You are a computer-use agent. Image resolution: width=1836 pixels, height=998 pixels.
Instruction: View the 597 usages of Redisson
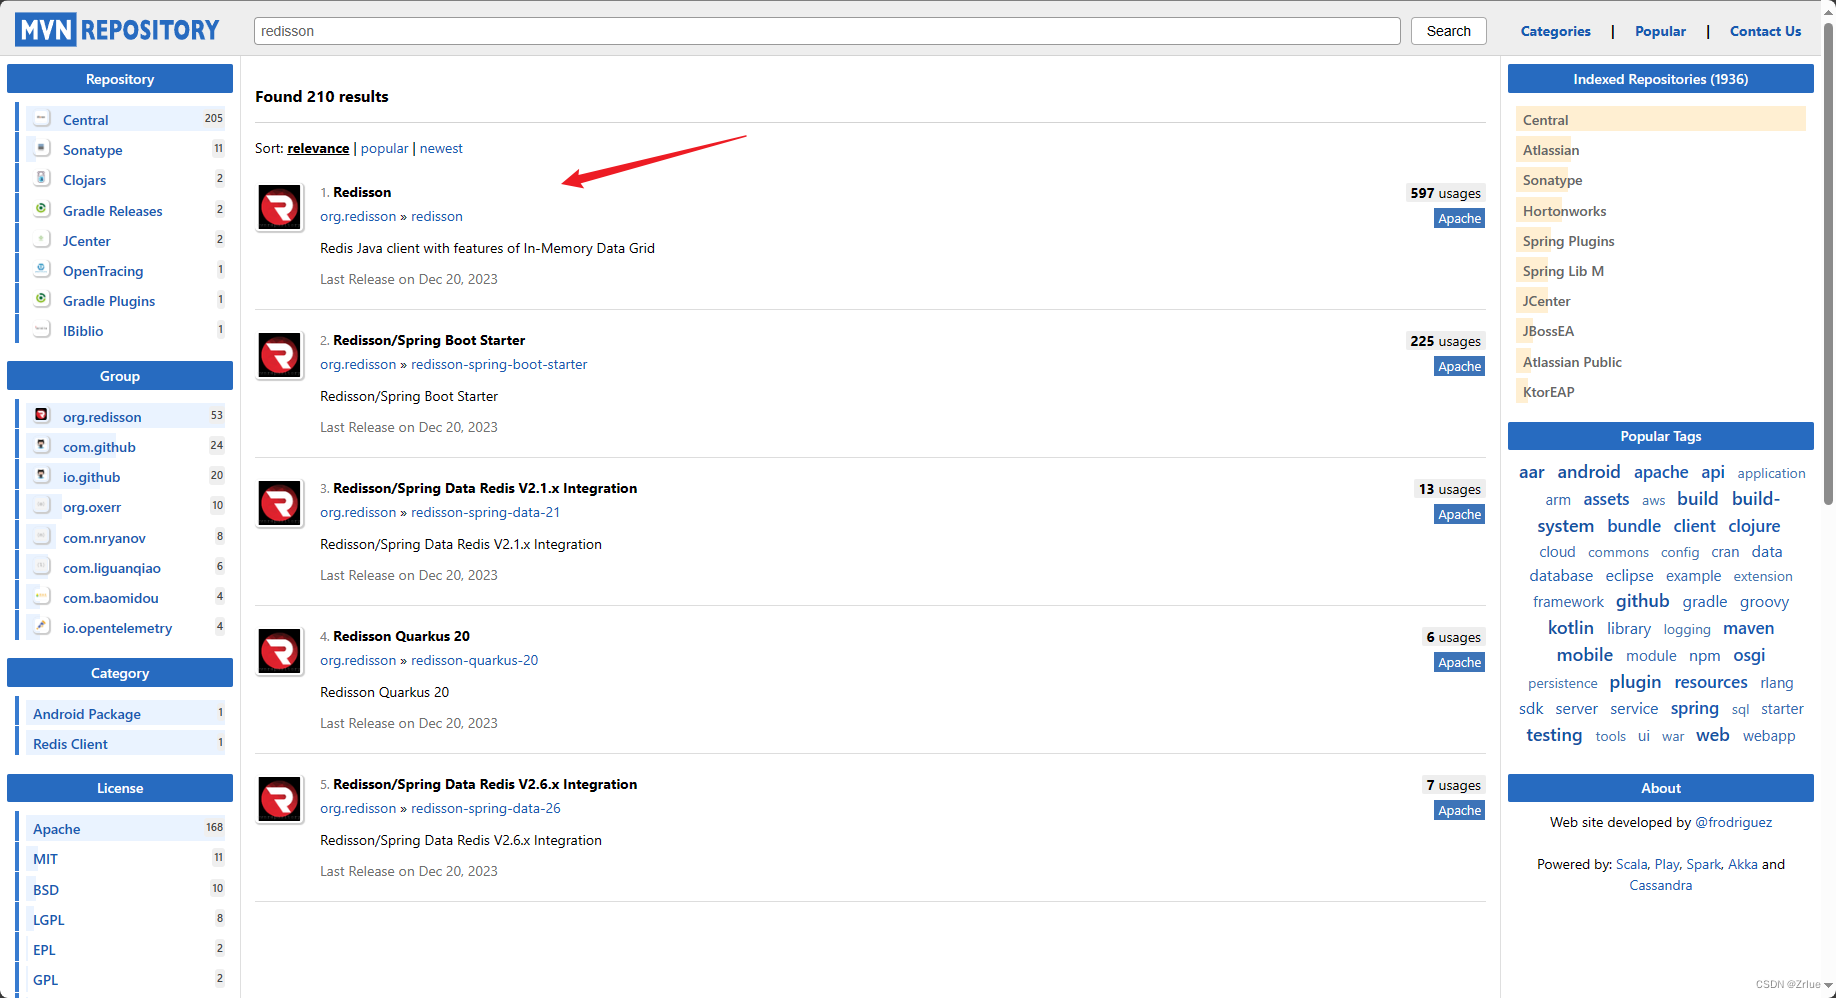(x=1445, y=193)
